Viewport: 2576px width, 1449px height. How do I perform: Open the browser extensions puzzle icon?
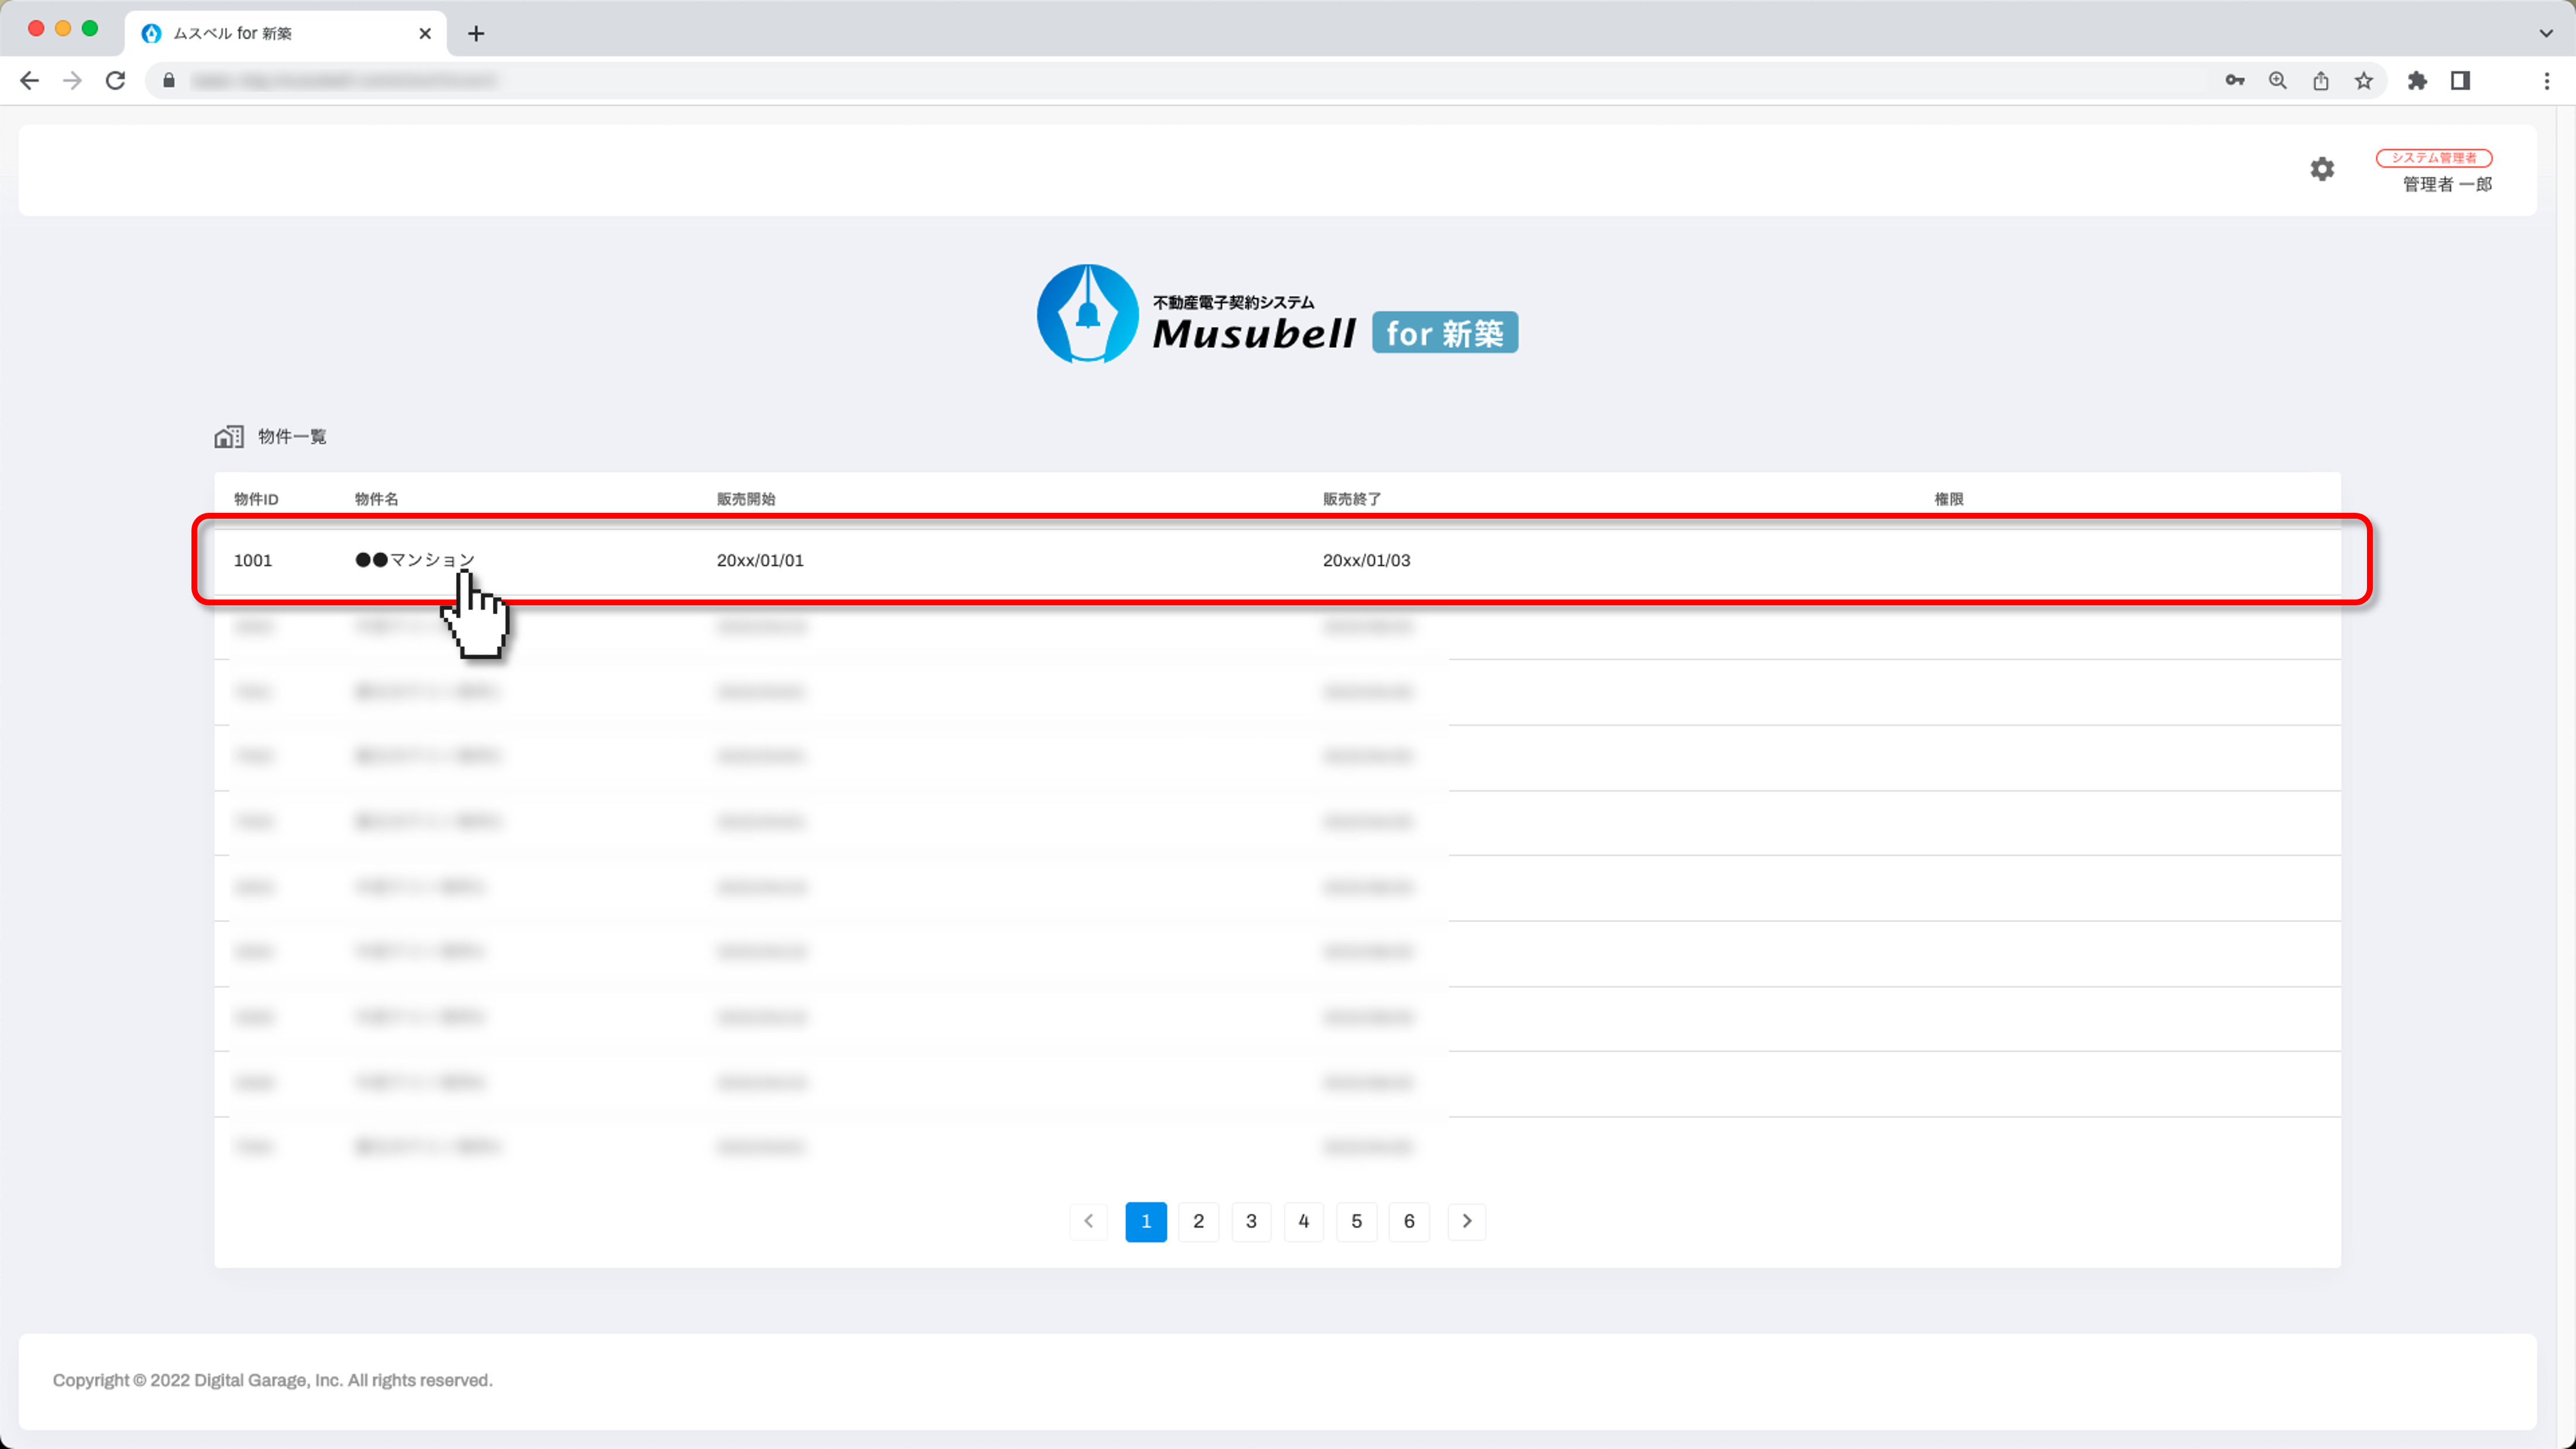click(x=2417, y=81)
